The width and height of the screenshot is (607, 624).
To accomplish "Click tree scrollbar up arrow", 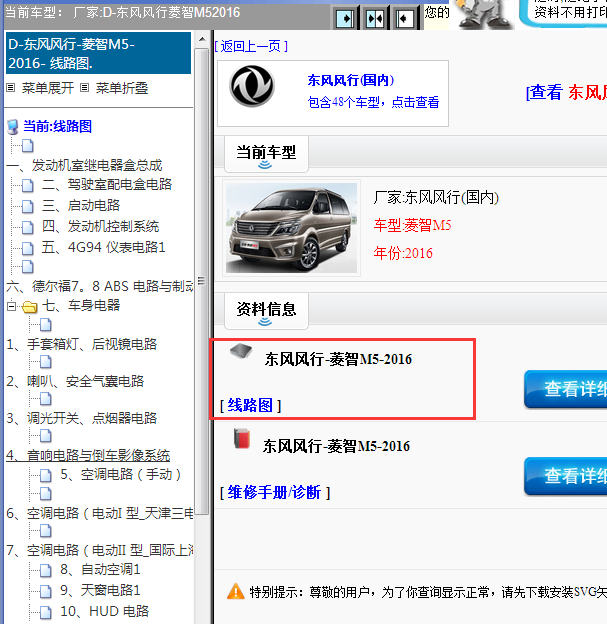I will coord(202,39).
